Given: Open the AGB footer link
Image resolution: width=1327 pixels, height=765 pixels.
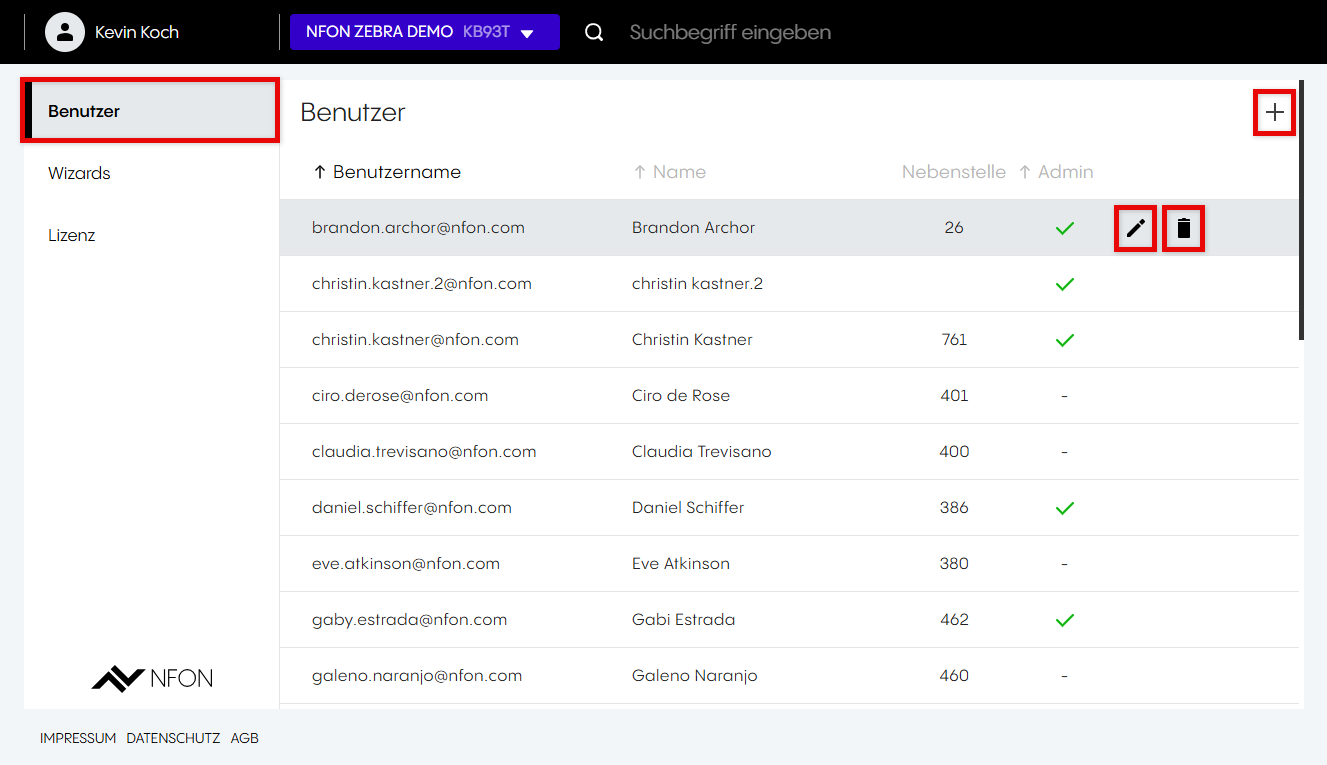Looking at the screenshot, I should (x=244, y=738).
